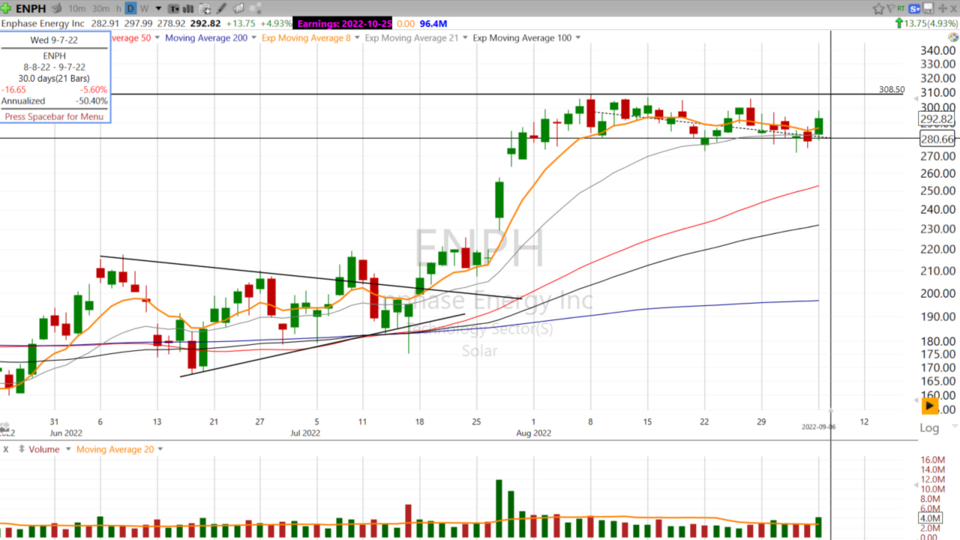Image resolution: width=960 pixels, height=540 pixels.
Task: Click the Annualized -50.40% value
Action: pos(92,100)
